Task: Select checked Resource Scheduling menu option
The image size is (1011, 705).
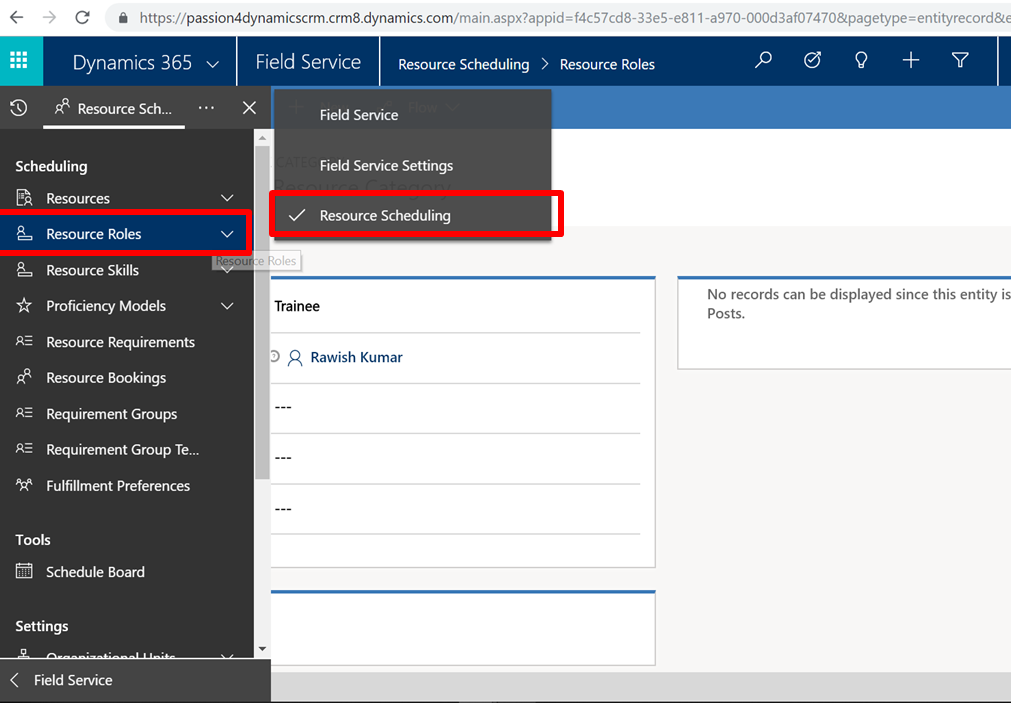Action: 385,216
